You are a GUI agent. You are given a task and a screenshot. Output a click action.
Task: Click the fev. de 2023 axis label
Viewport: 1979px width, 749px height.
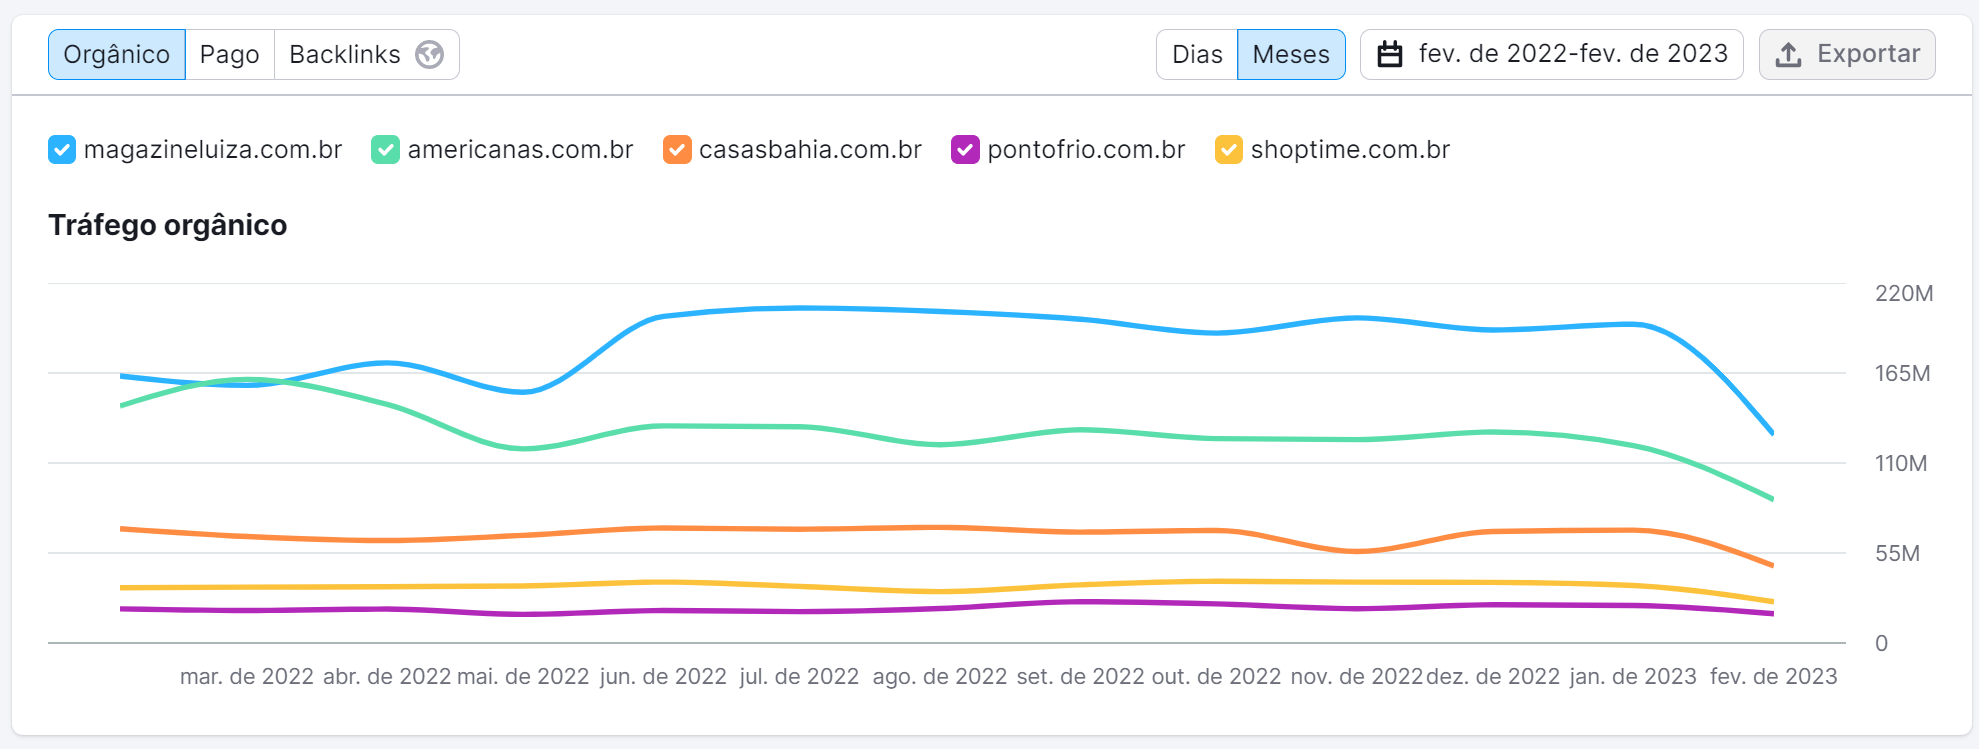[1773, 677]
